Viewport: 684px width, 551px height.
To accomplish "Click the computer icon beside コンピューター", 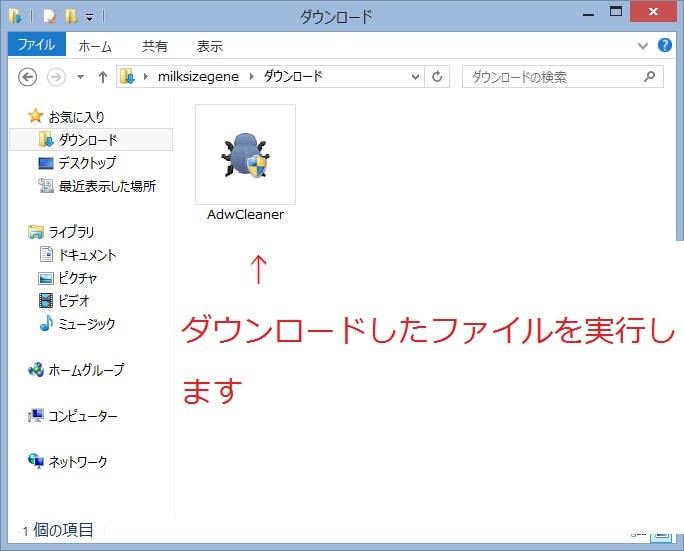I will click(35, 415).
